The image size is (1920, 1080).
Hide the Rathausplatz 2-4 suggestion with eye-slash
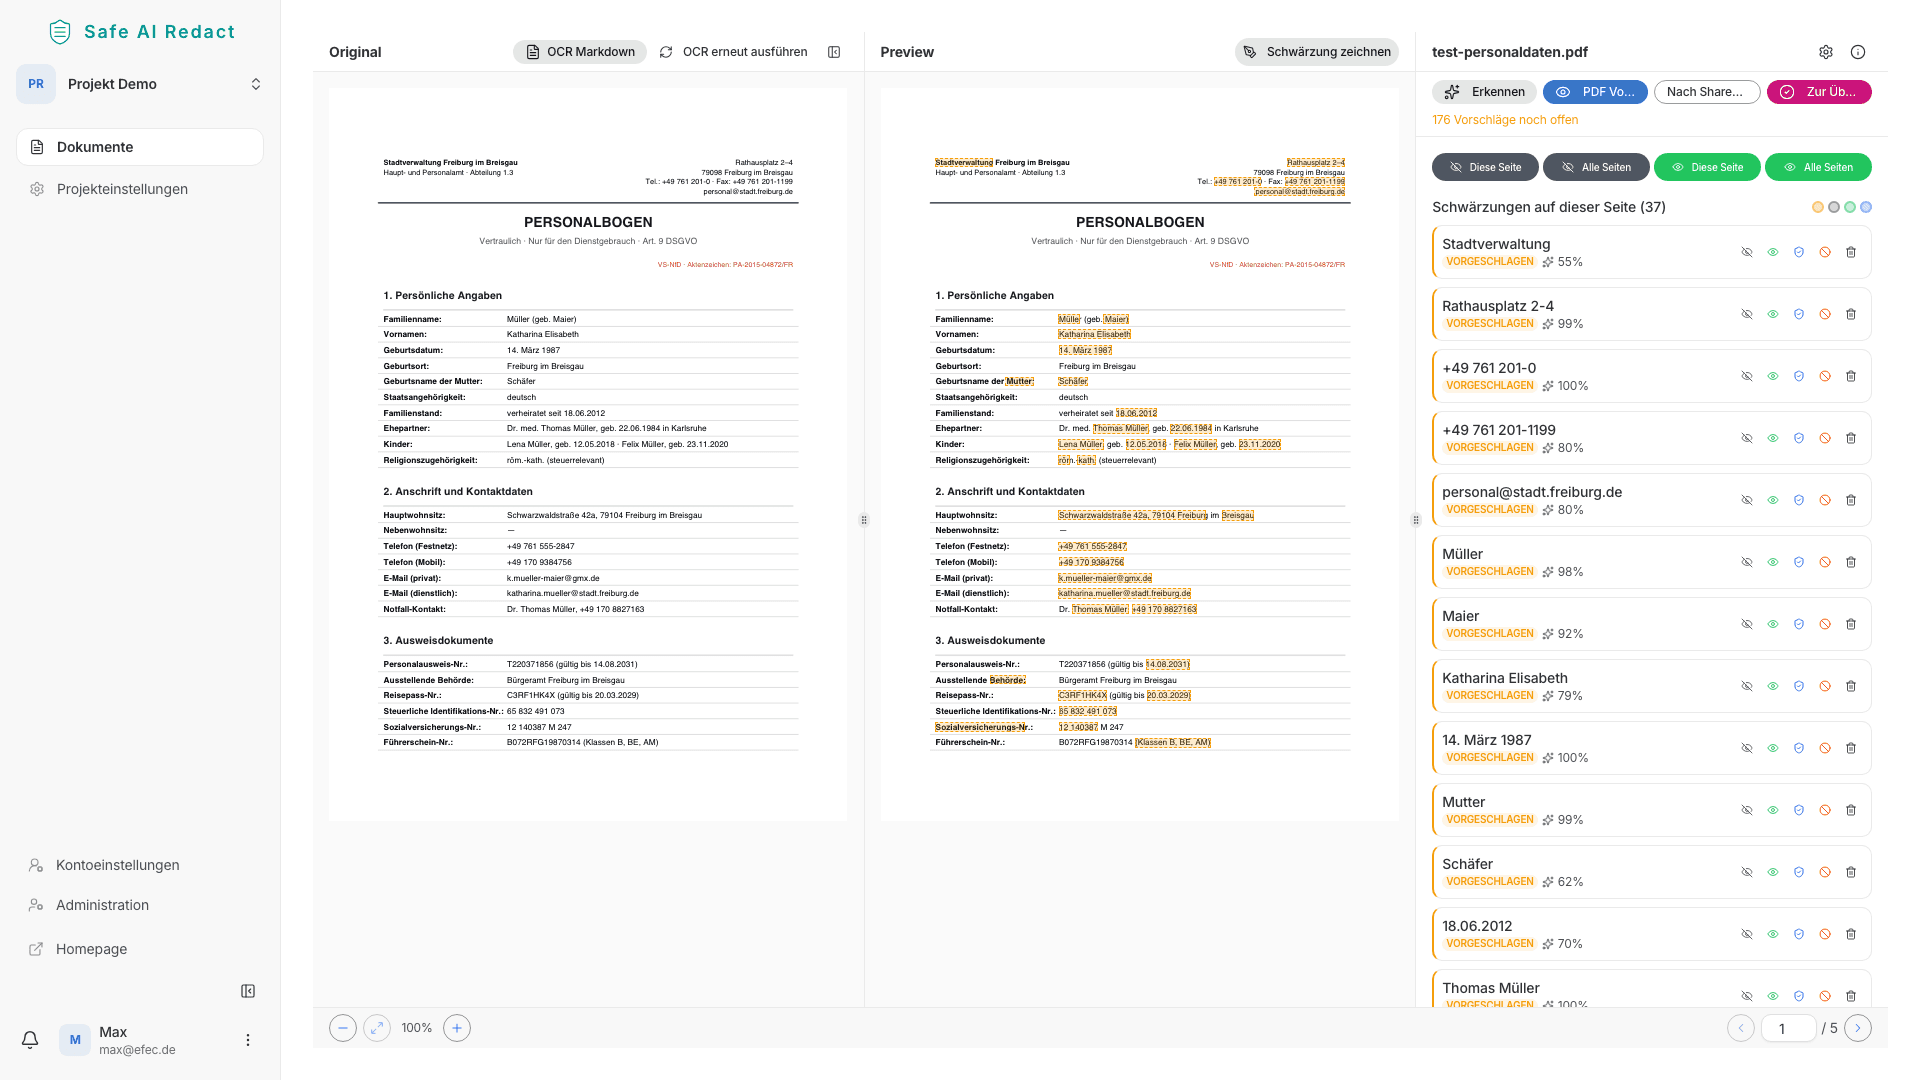[x=1747, y=314]
